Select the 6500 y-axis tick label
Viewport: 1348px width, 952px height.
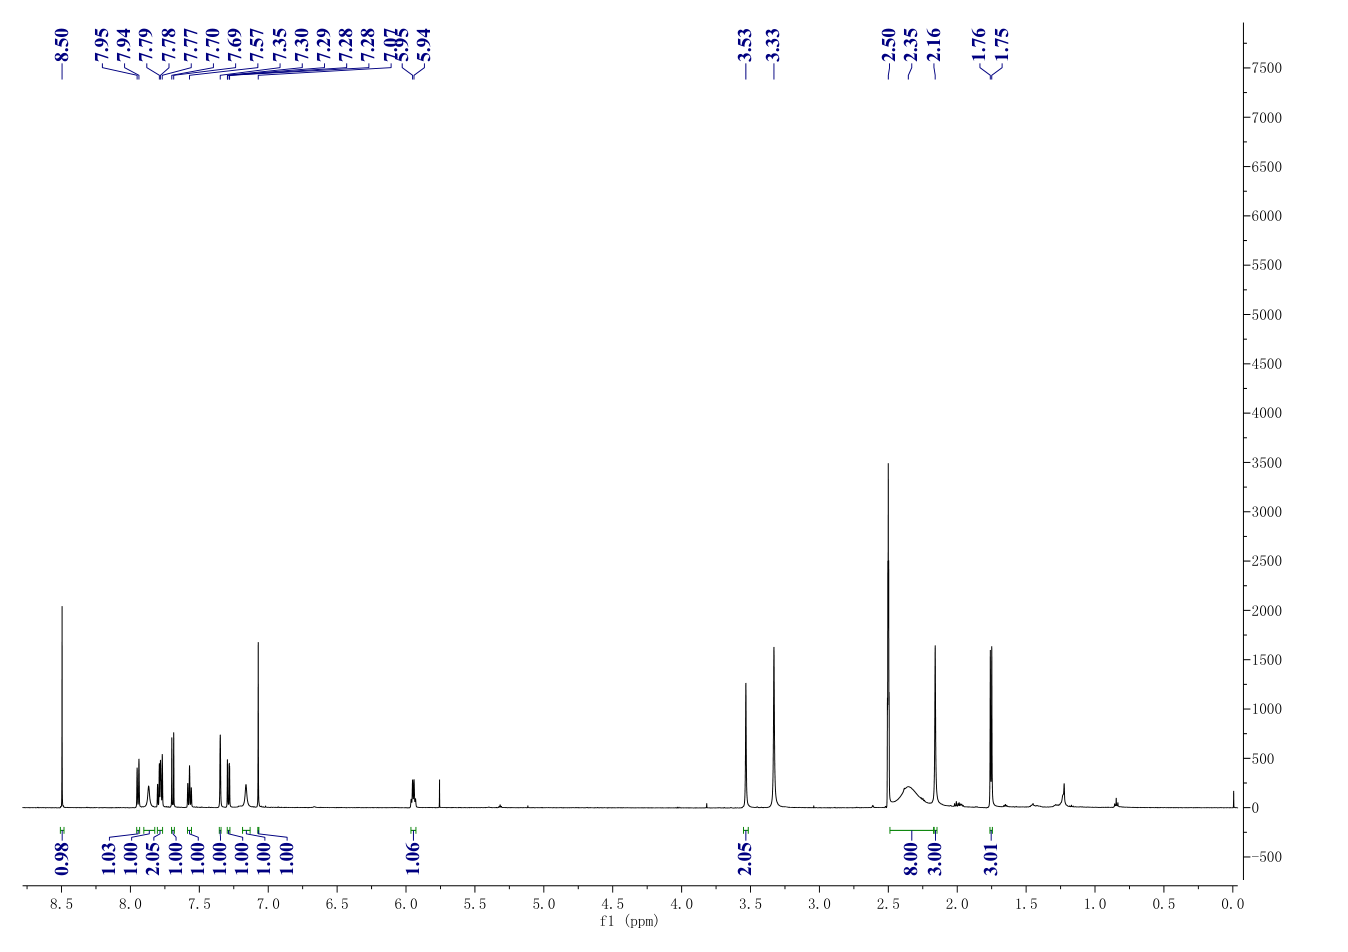pos(1266,167)
